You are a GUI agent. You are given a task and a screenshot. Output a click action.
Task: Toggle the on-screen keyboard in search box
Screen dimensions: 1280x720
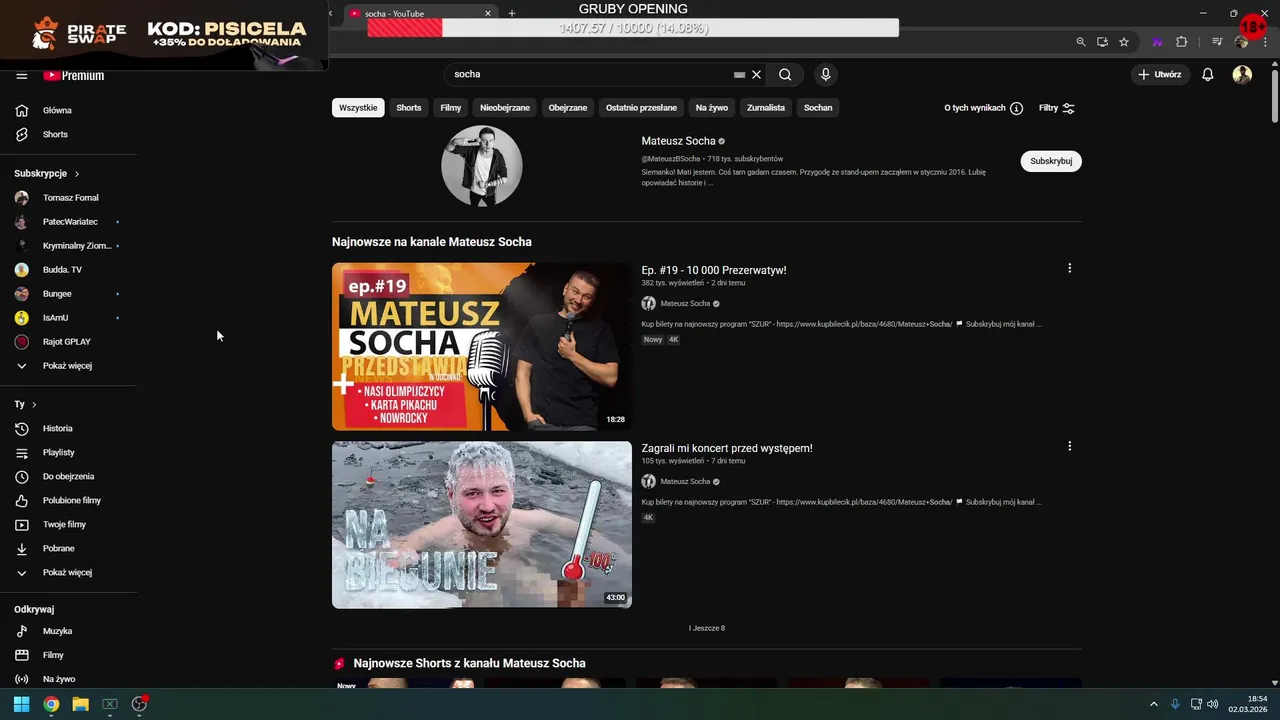click(x=739, y=74)
